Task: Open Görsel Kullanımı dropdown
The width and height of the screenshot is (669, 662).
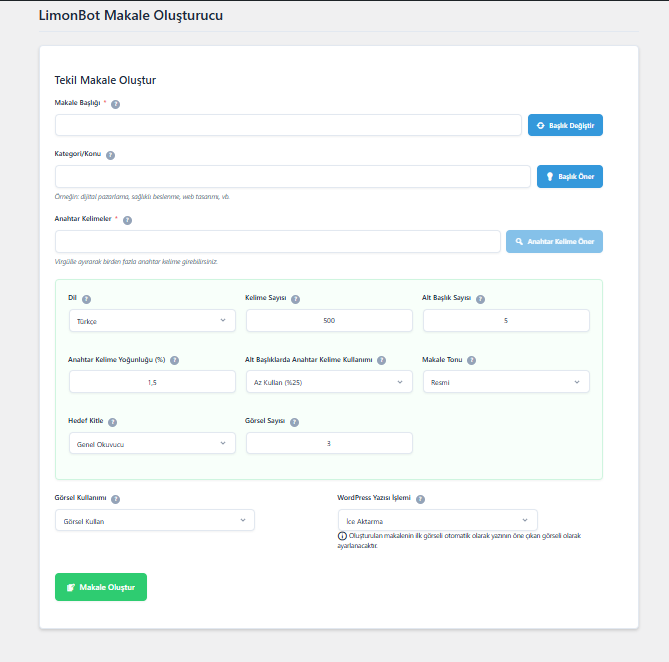Action: tap(155, 520)
